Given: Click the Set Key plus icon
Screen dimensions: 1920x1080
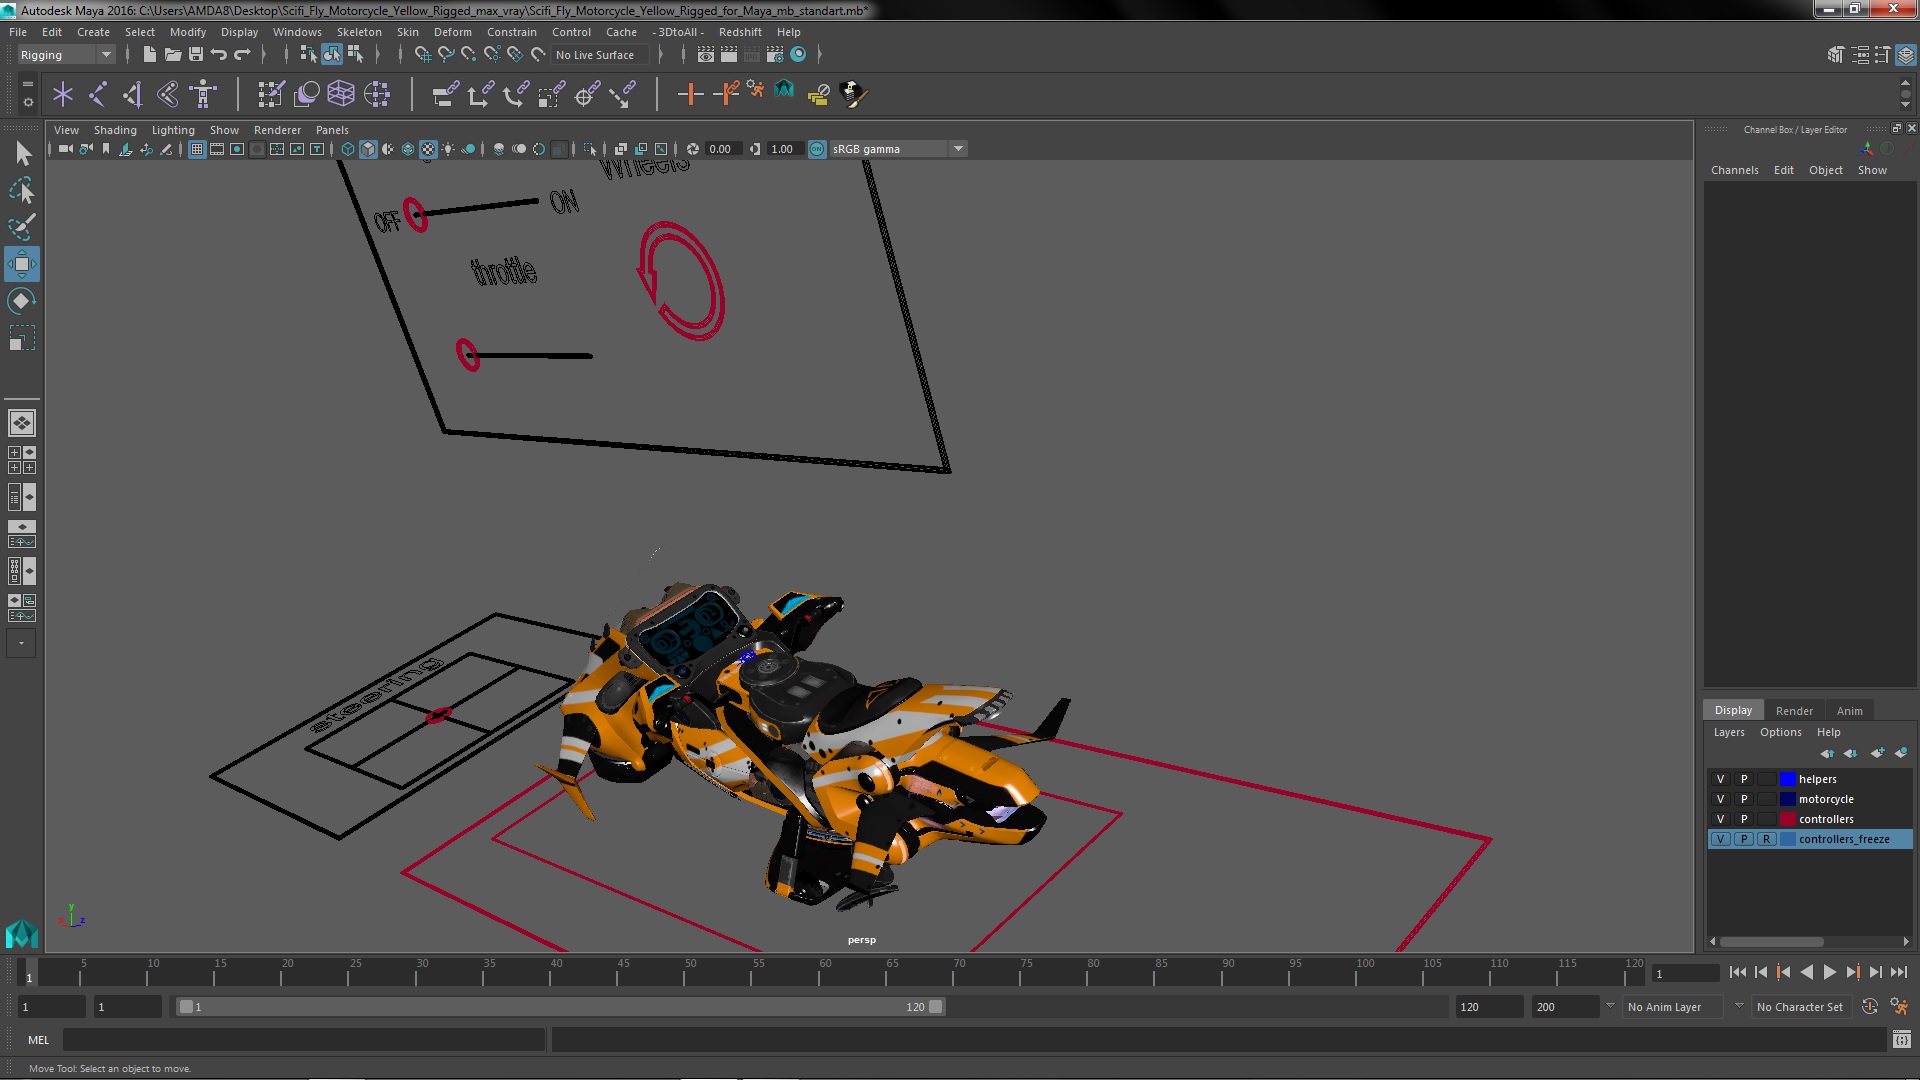Looking at the screenshot, I should point(690,94).
